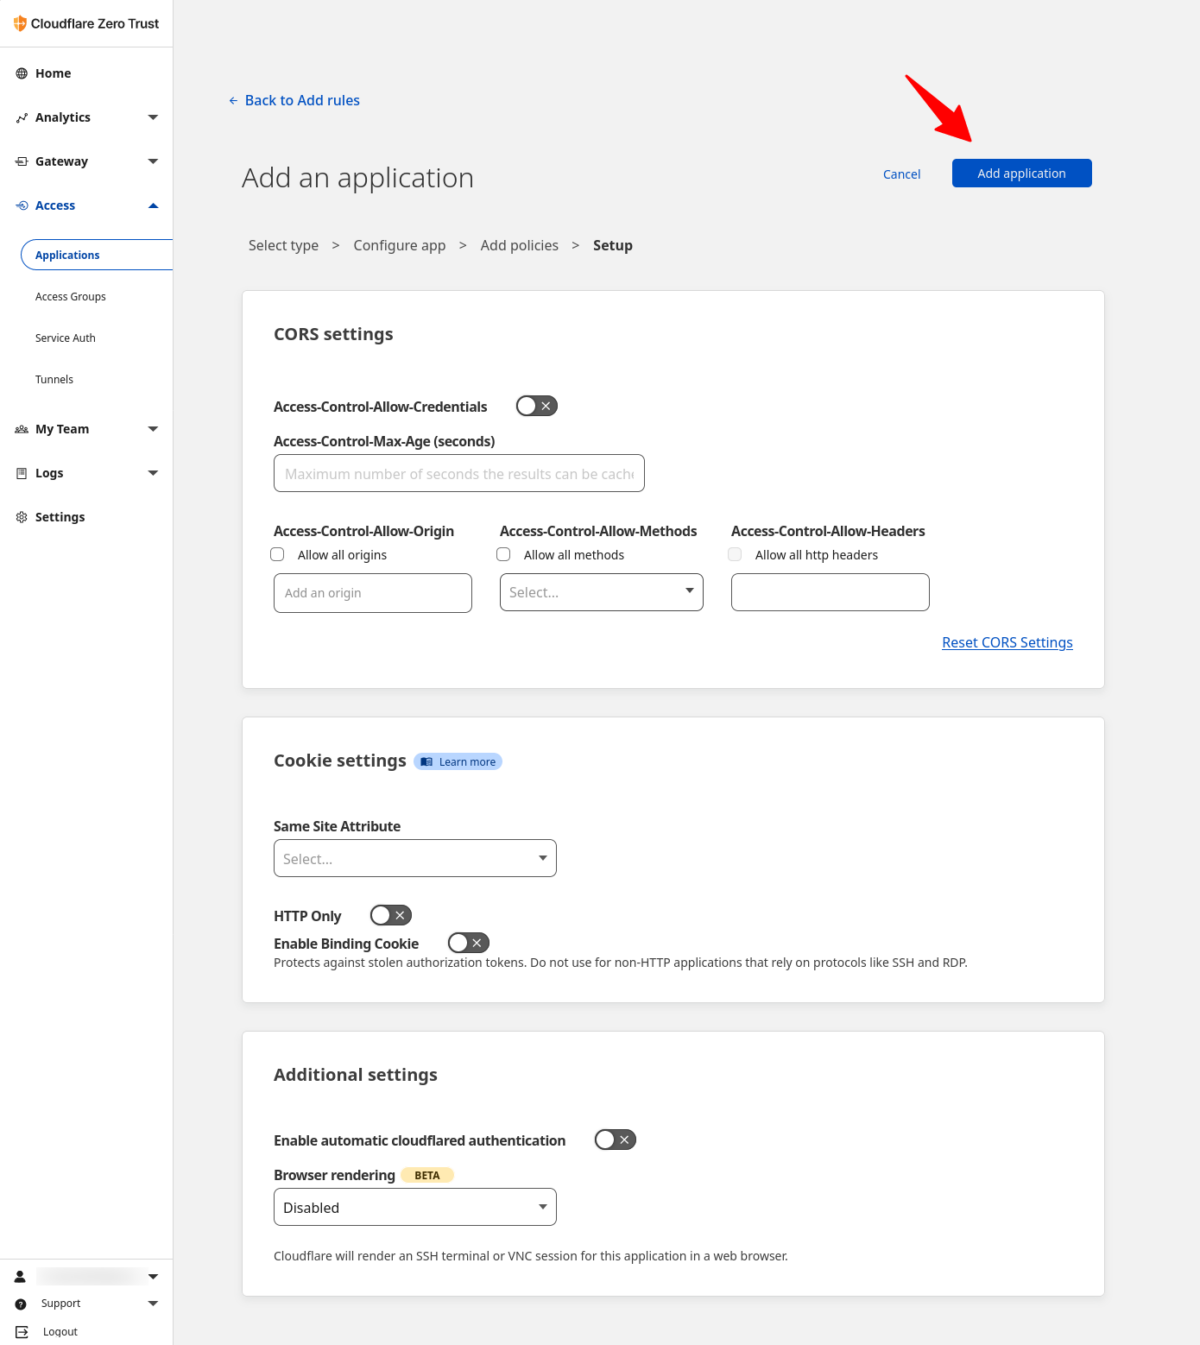Open My Team via the people icon
1200x1345 pixels.
click(x=21, y=428)
